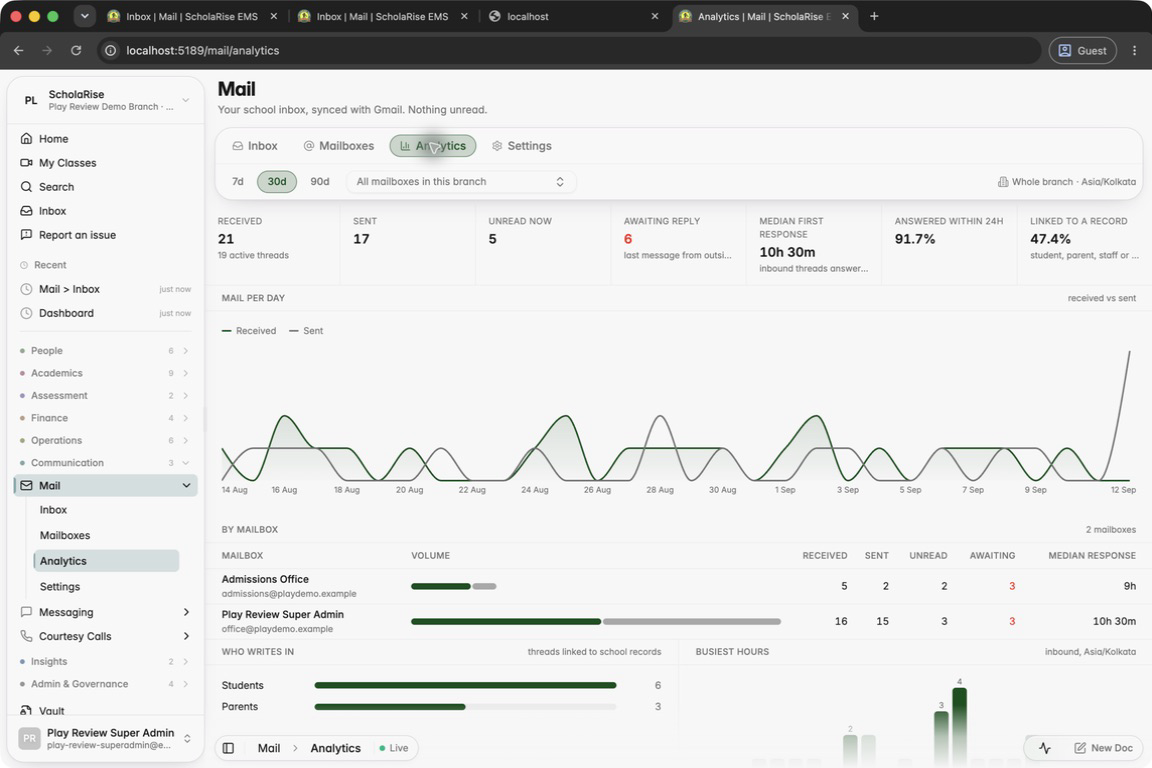Click the New Doc button
Viewport: 1152px width, 768px height.
(x=1103, y=747)
